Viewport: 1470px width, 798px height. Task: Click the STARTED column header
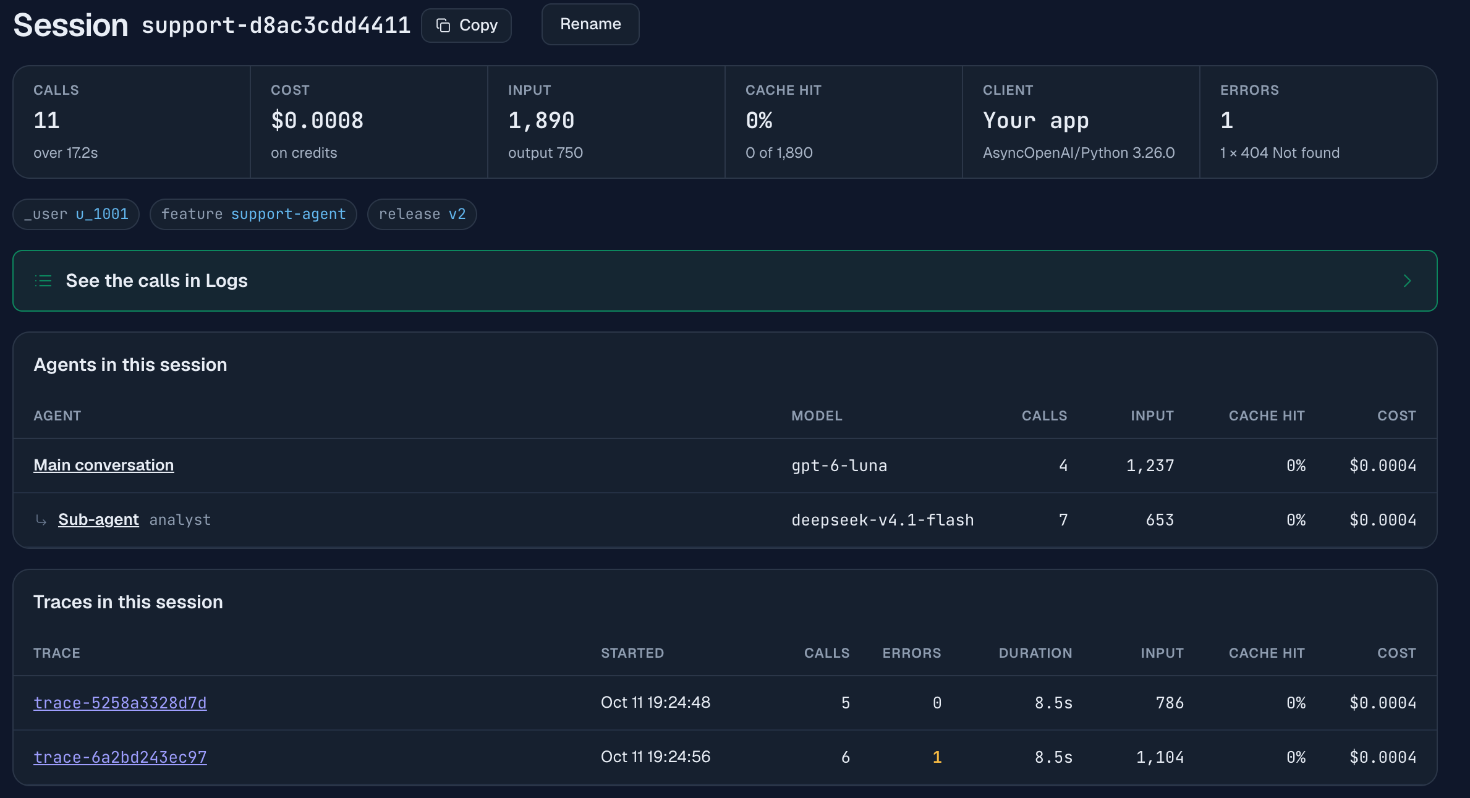click(x=632, y=653)
